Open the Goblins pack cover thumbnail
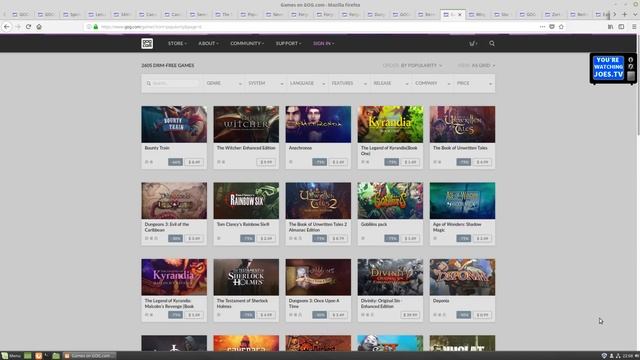 (391, 200)
